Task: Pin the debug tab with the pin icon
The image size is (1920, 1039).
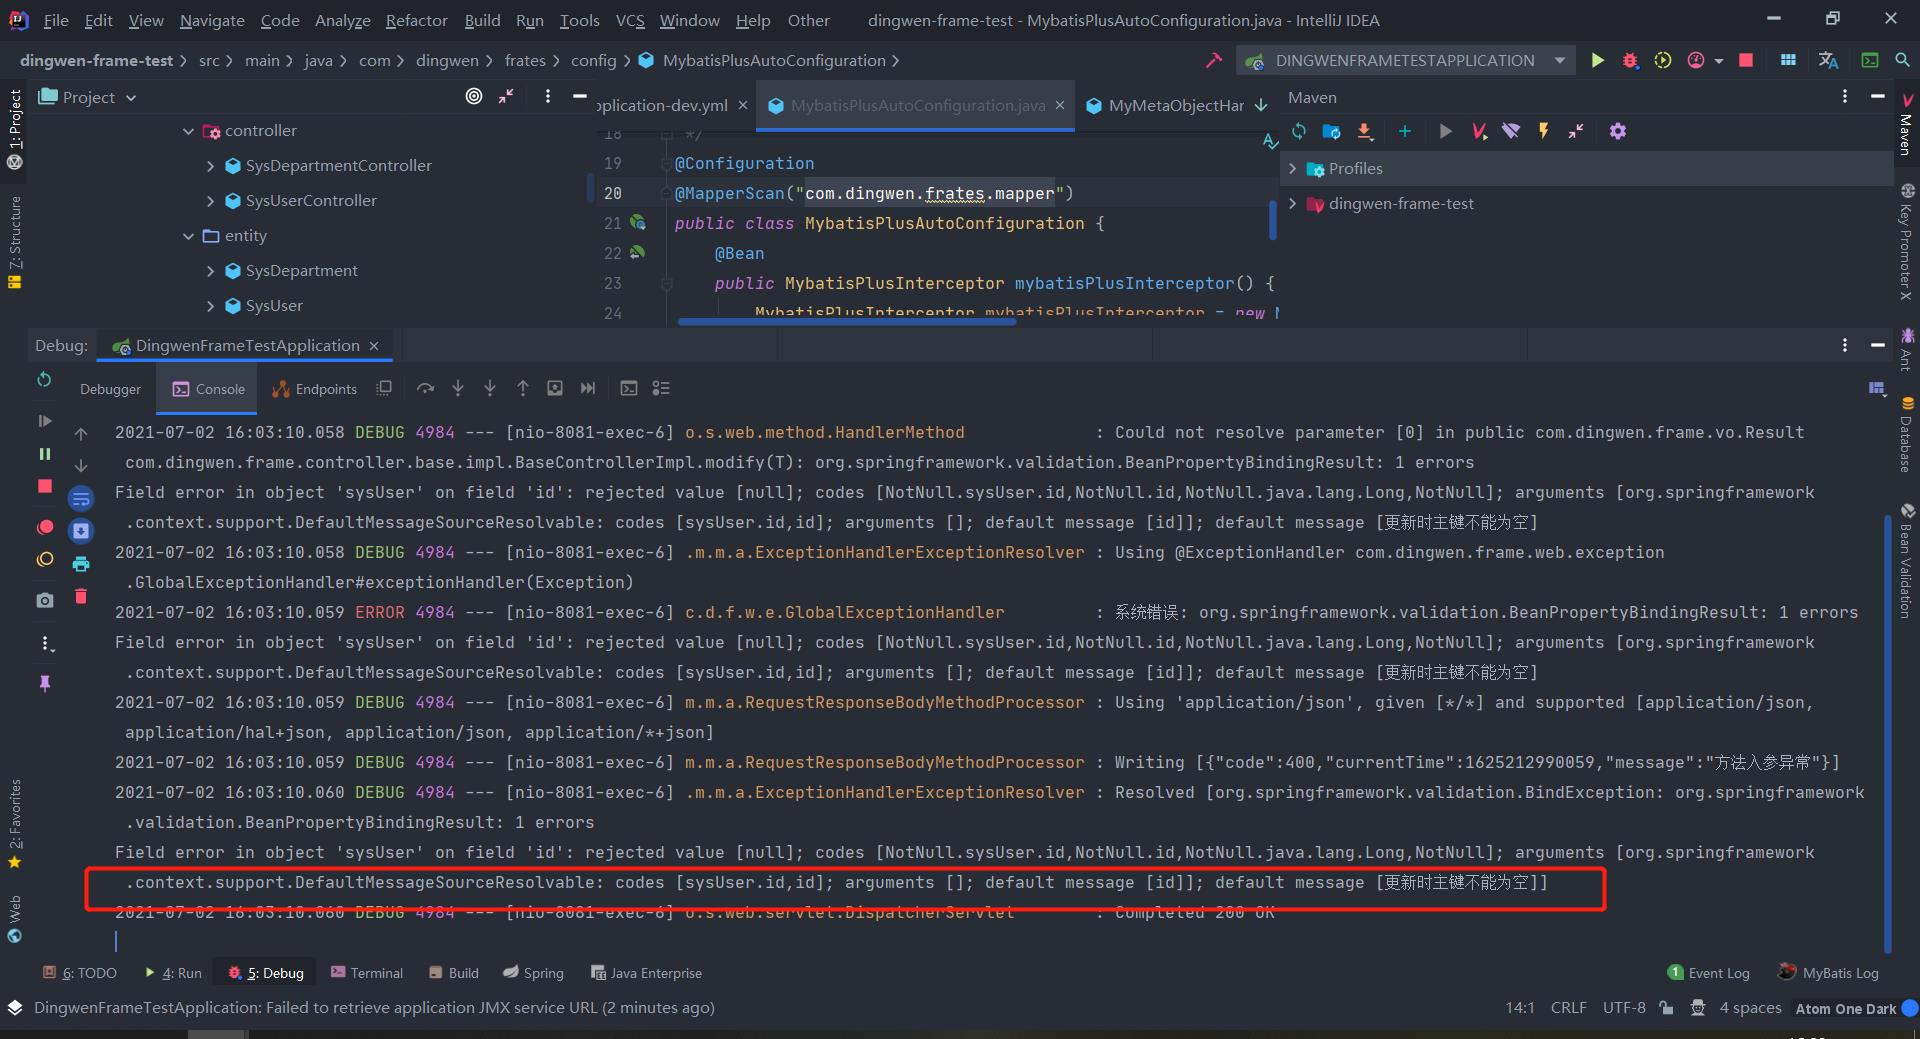Action: (44, 683)
